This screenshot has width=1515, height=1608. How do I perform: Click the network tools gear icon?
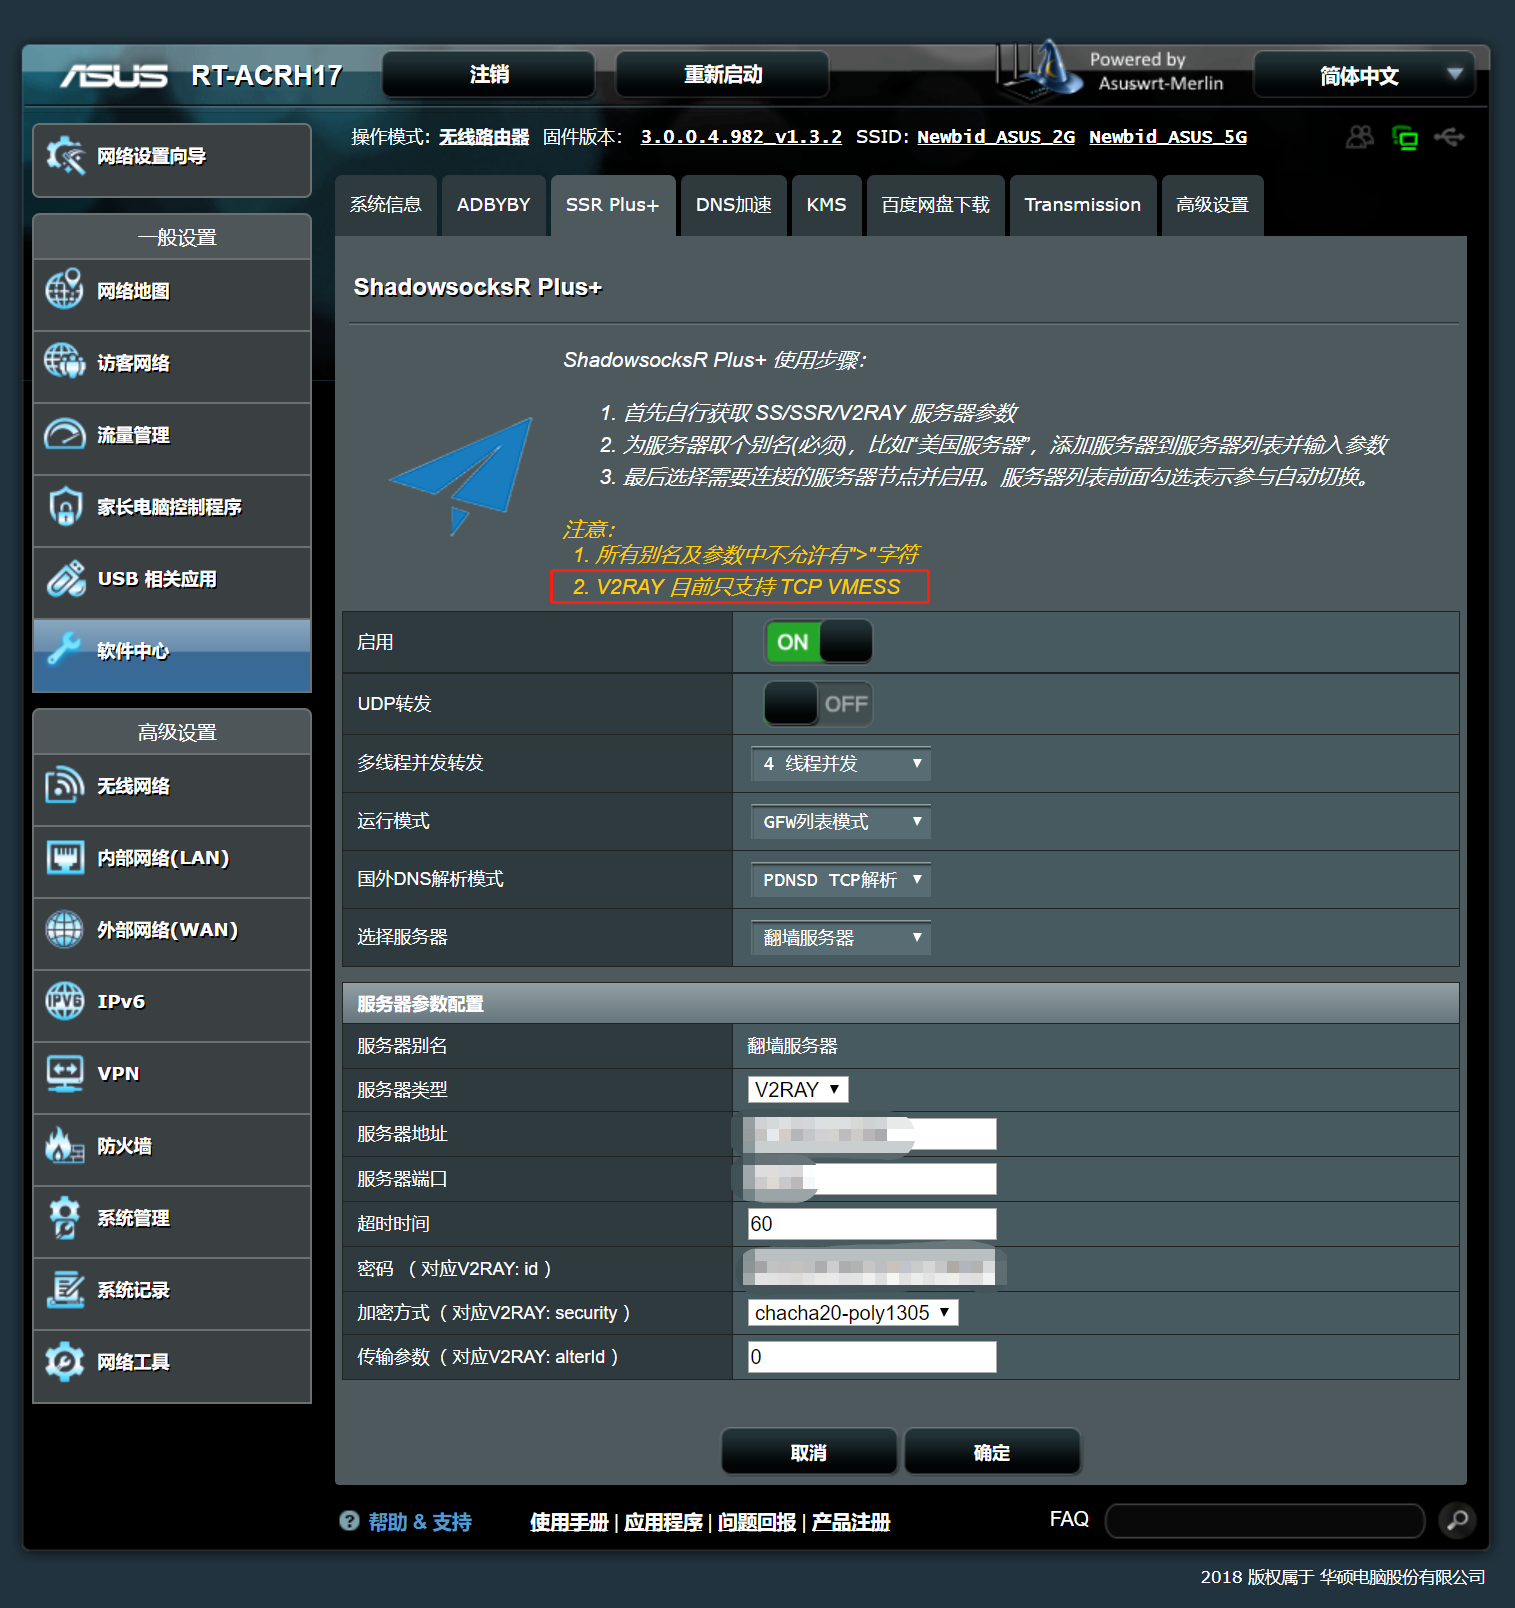point(65,1361)
